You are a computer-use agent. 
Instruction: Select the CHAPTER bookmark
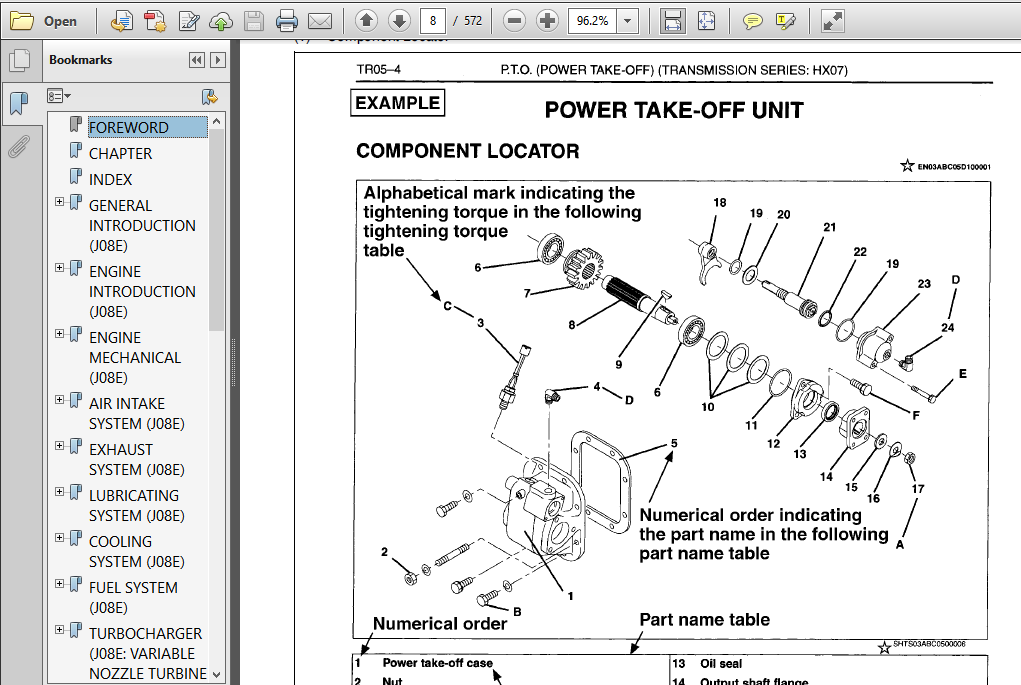tap(120, 154)
